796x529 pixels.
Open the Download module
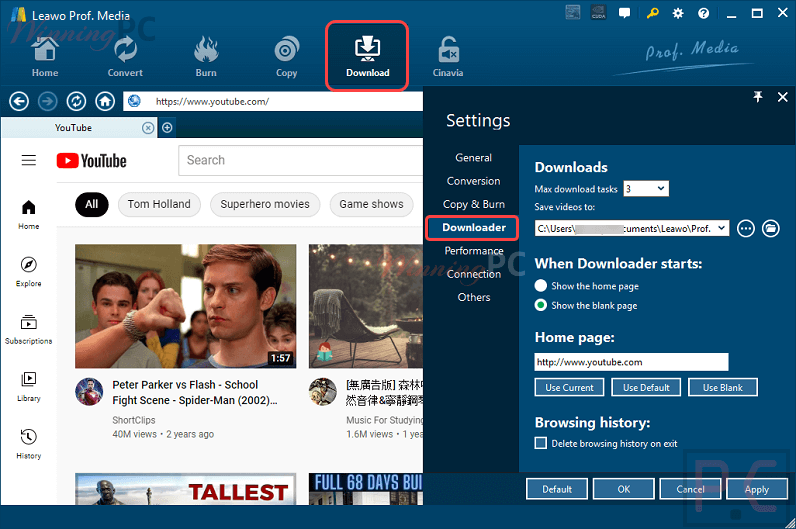367,56
